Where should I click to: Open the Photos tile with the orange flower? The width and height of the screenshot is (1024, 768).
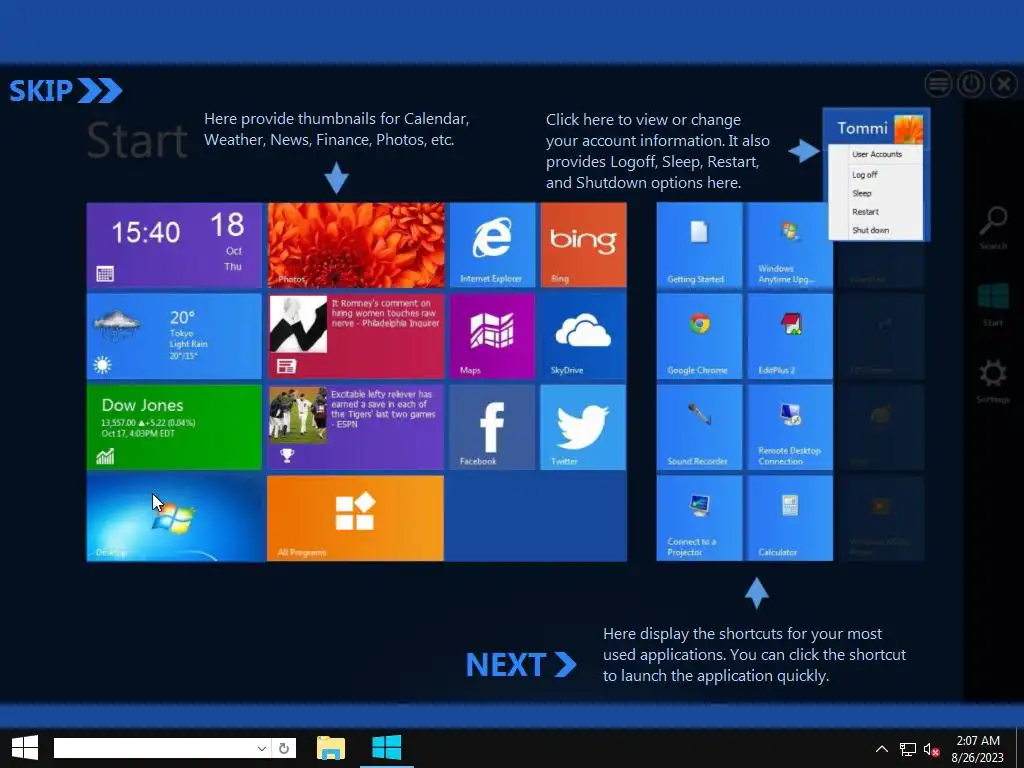[356, 245]
